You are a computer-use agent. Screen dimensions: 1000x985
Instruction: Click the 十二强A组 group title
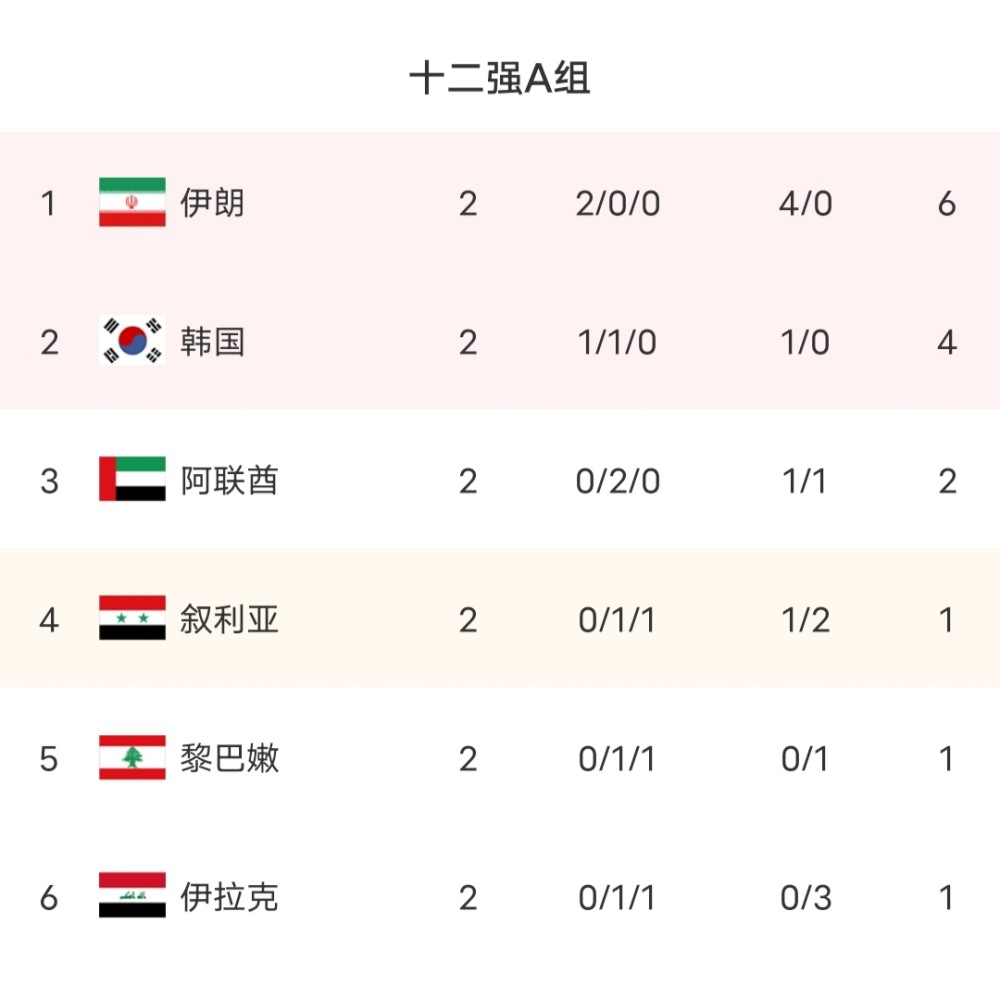pyautogui.click(x=499, y=78)
